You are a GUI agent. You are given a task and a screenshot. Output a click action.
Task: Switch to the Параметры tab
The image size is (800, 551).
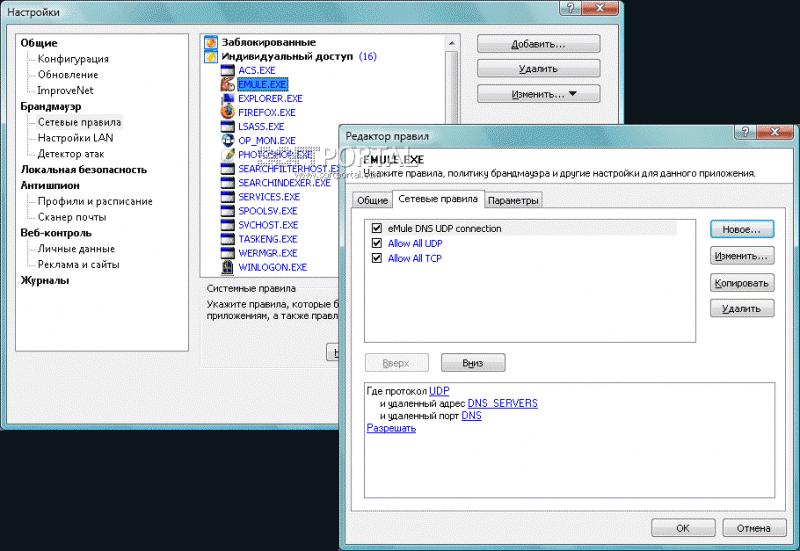pyautogui.click(x=513, y=201)
